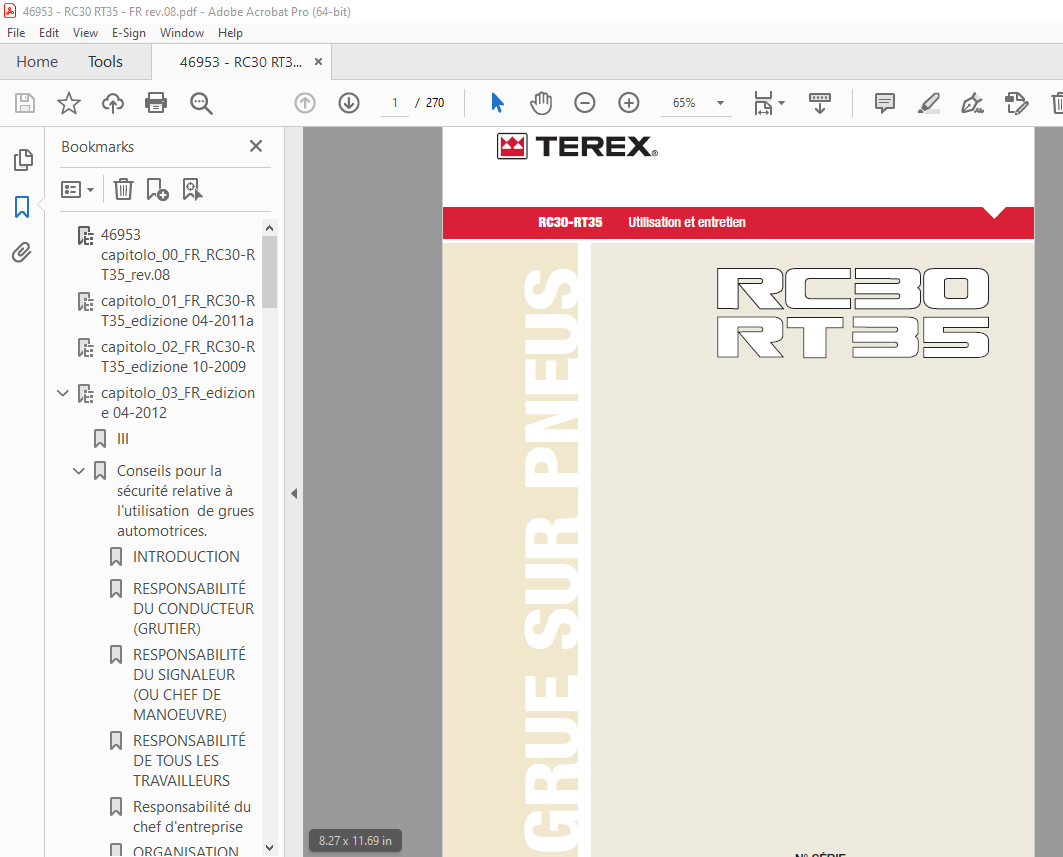Click the 65% zoom value field
The width and height of the screenshot is (1063, 857).
pos(685,103)
